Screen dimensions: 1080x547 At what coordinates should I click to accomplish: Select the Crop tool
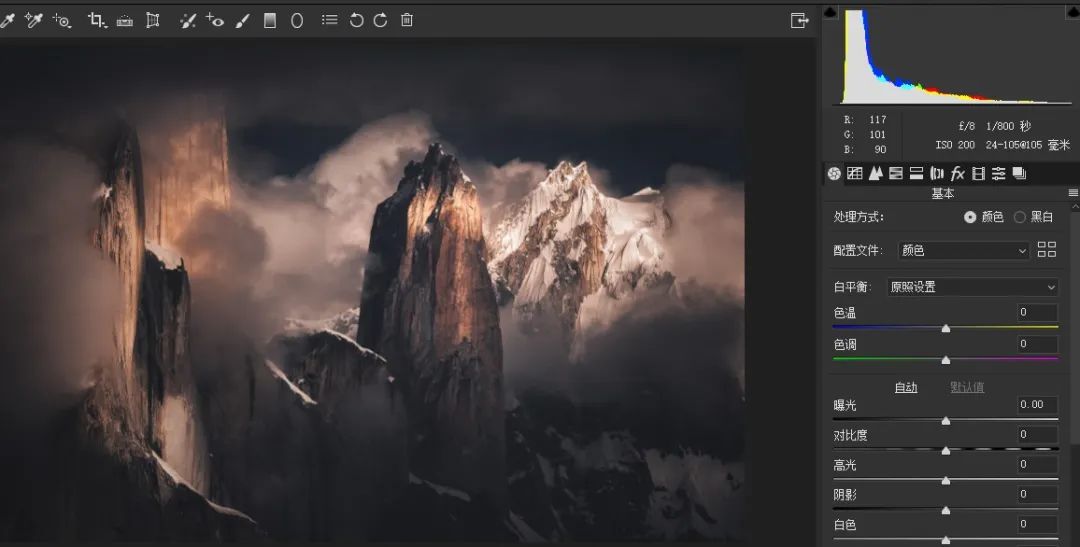tap(97, 21)
